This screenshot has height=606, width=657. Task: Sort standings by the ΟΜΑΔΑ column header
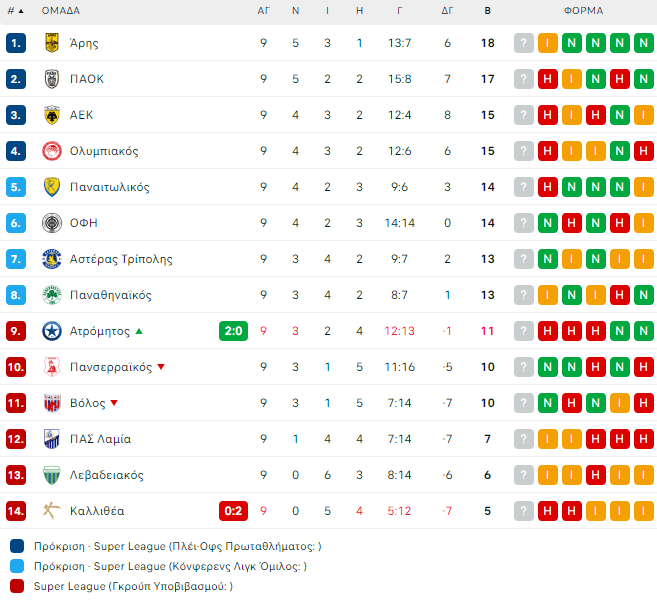click(x=61, y=11)
